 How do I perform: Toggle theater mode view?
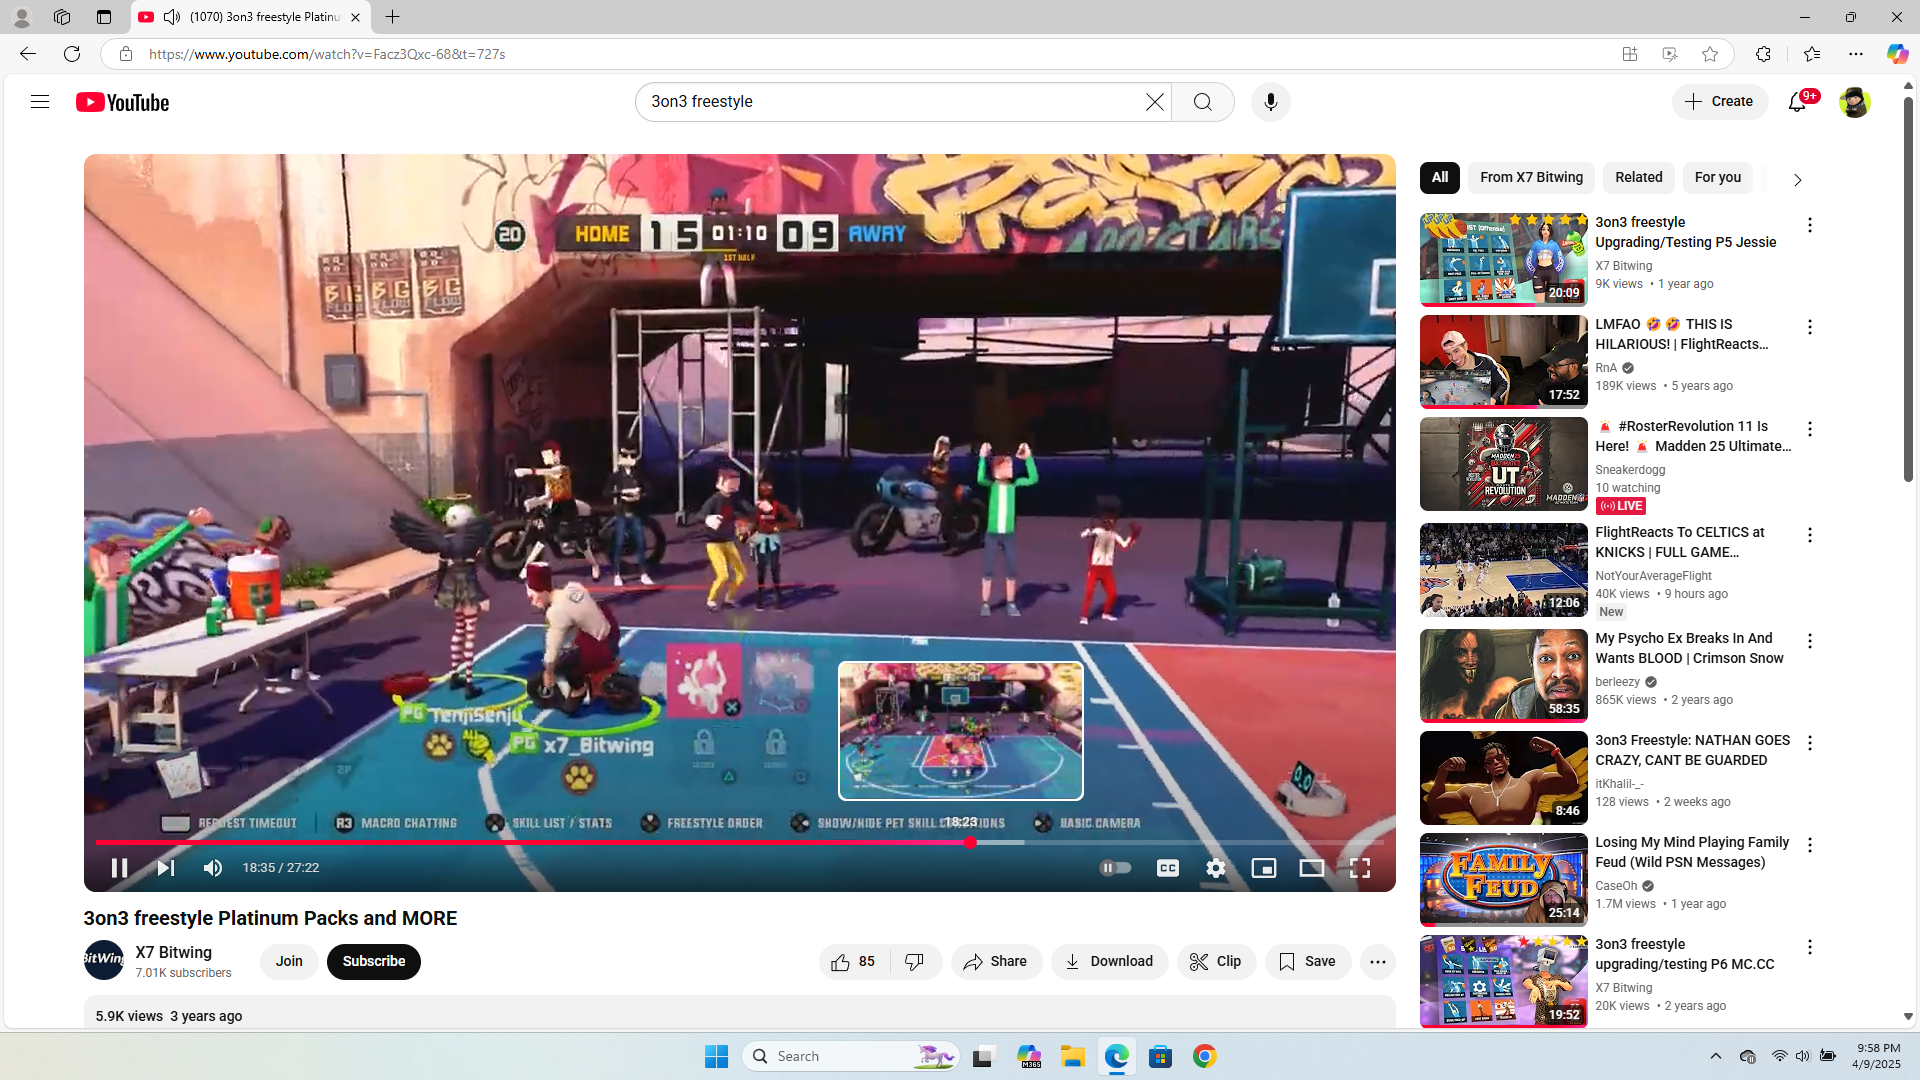(1311, 868)
